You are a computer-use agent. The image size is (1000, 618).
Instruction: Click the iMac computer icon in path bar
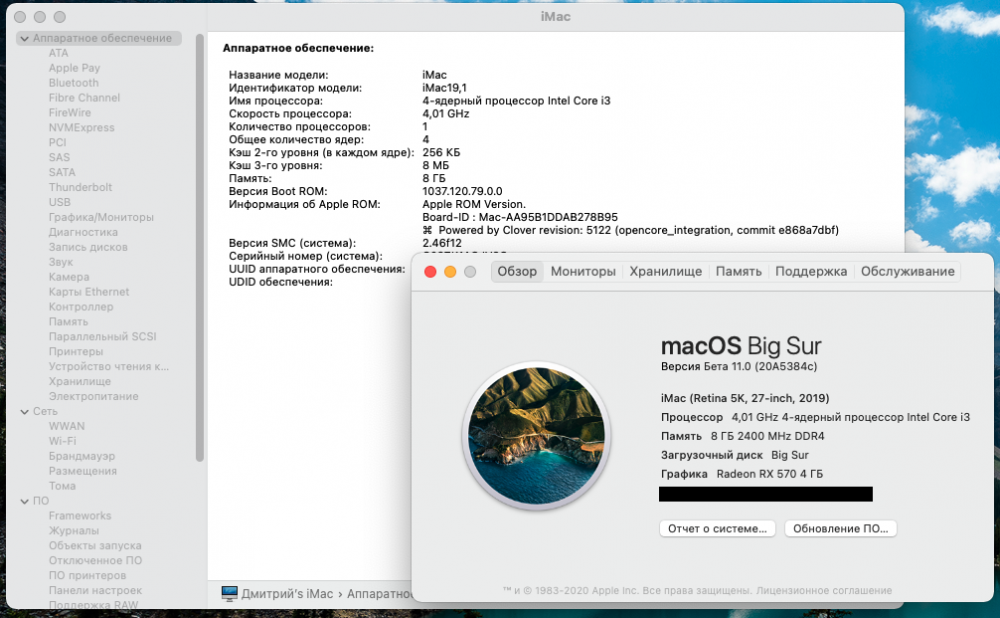[229, 593]
